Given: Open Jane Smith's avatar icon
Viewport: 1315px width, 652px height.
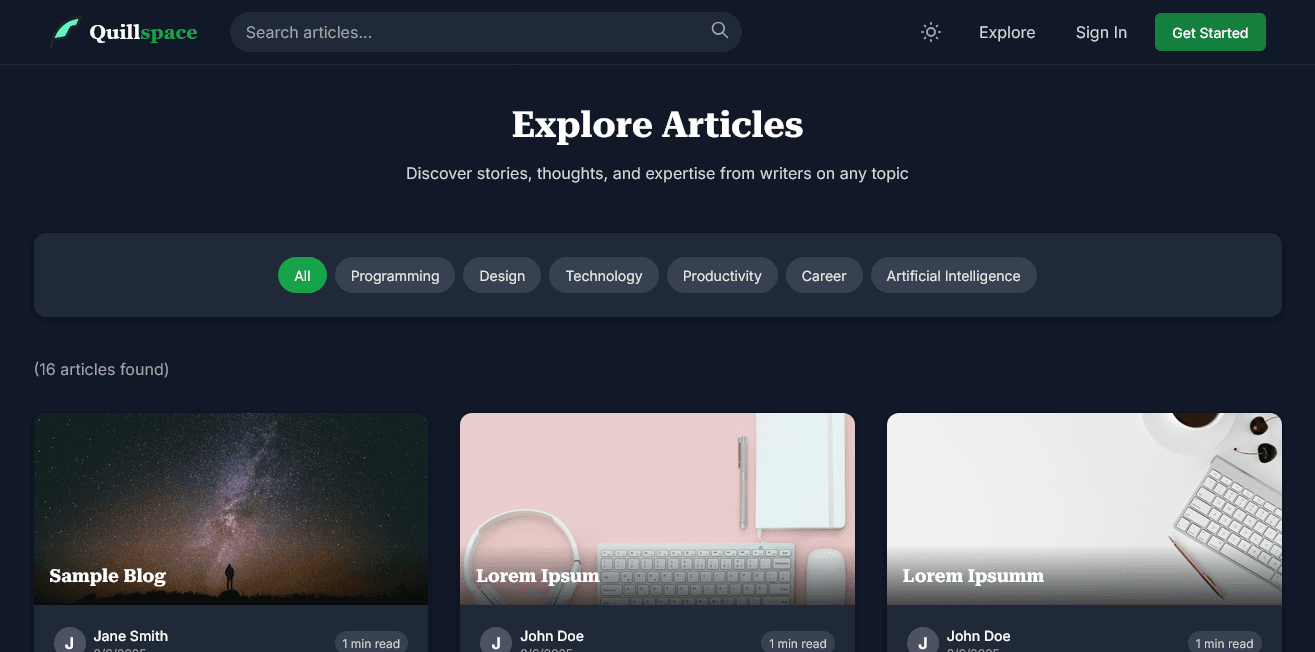Looking at the screenshot, I should pos(69,642).
